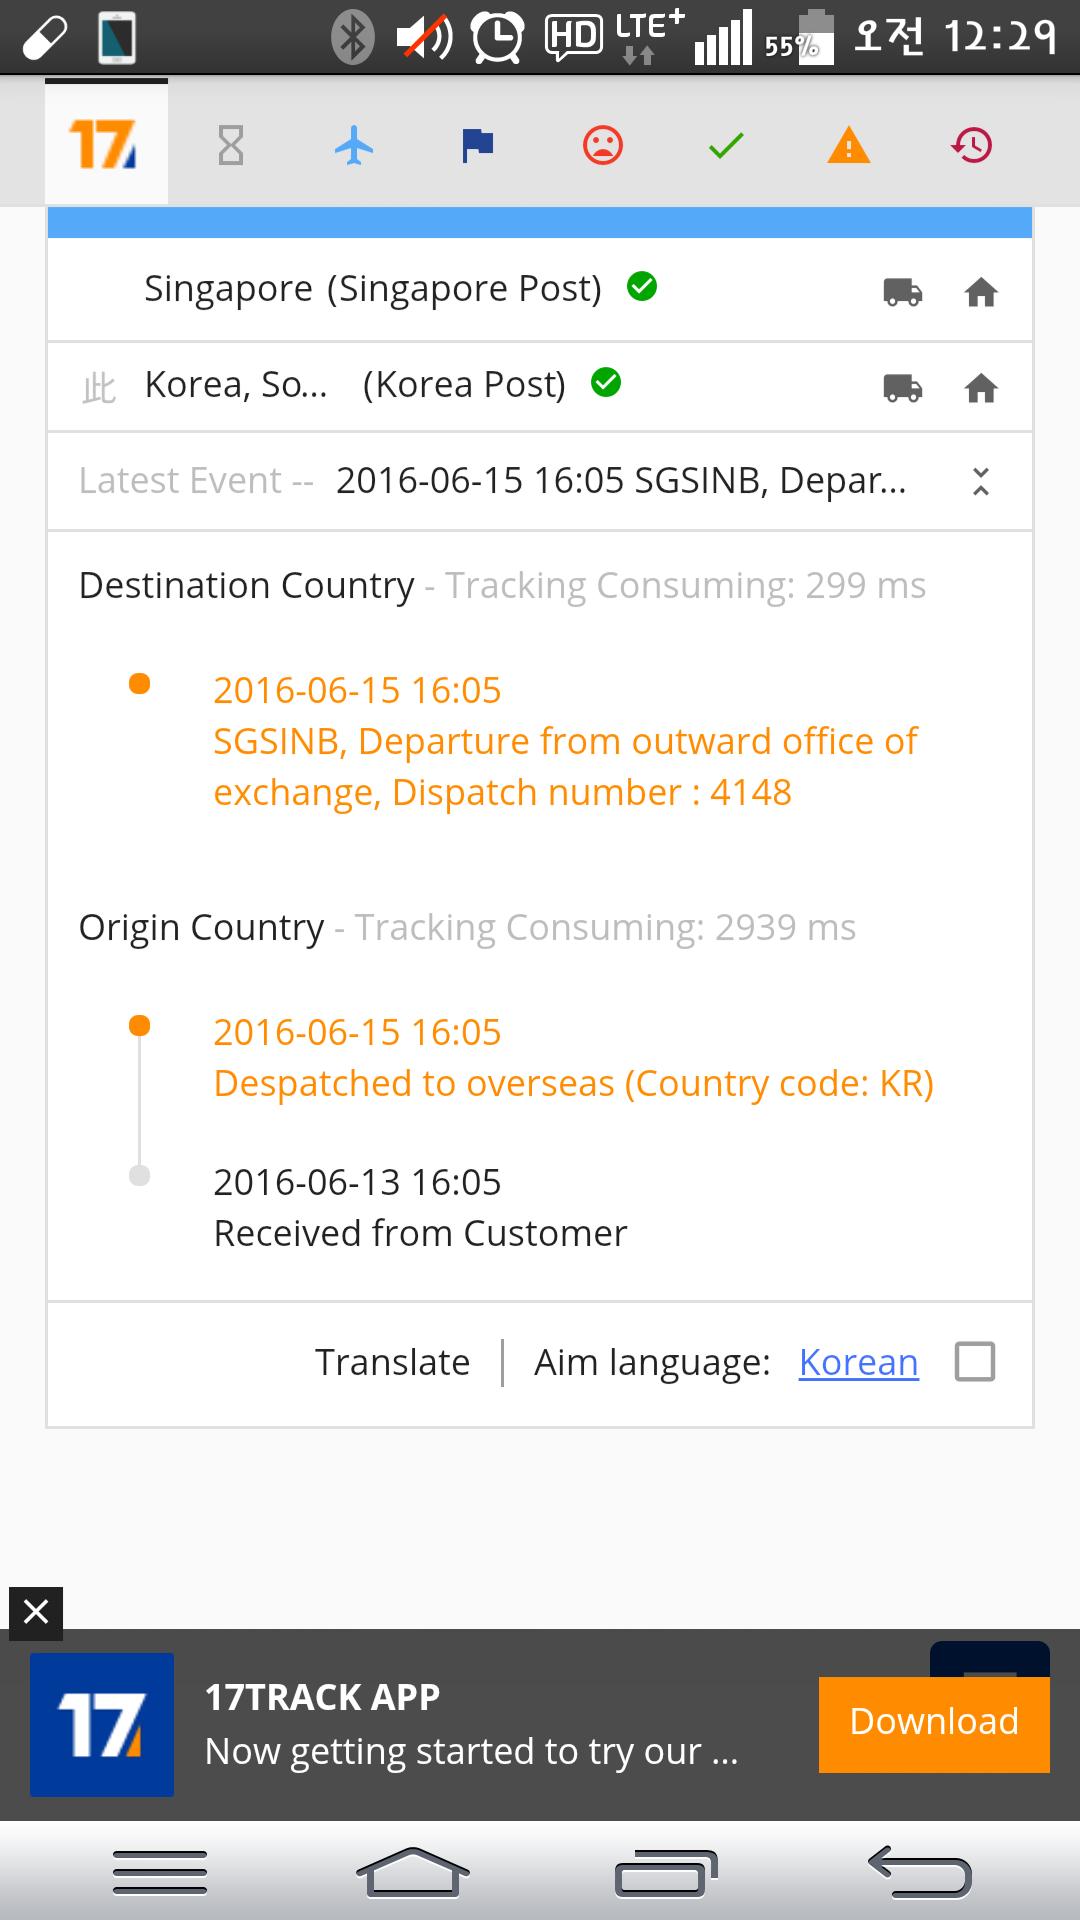The image size is (1080, 1920).
Task: Tap the truck icon in Singapore Post row
Action: [x=902, y=292]
